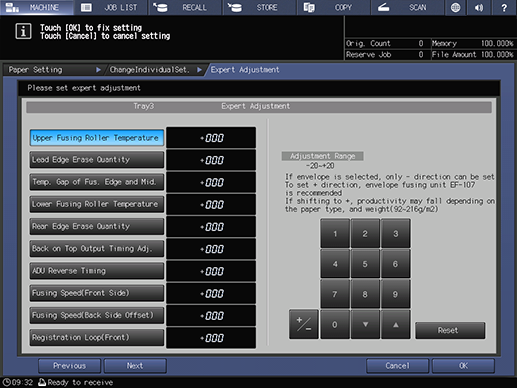
Task: Tap keypad digit 4
Action: click(x=335, y=264)
